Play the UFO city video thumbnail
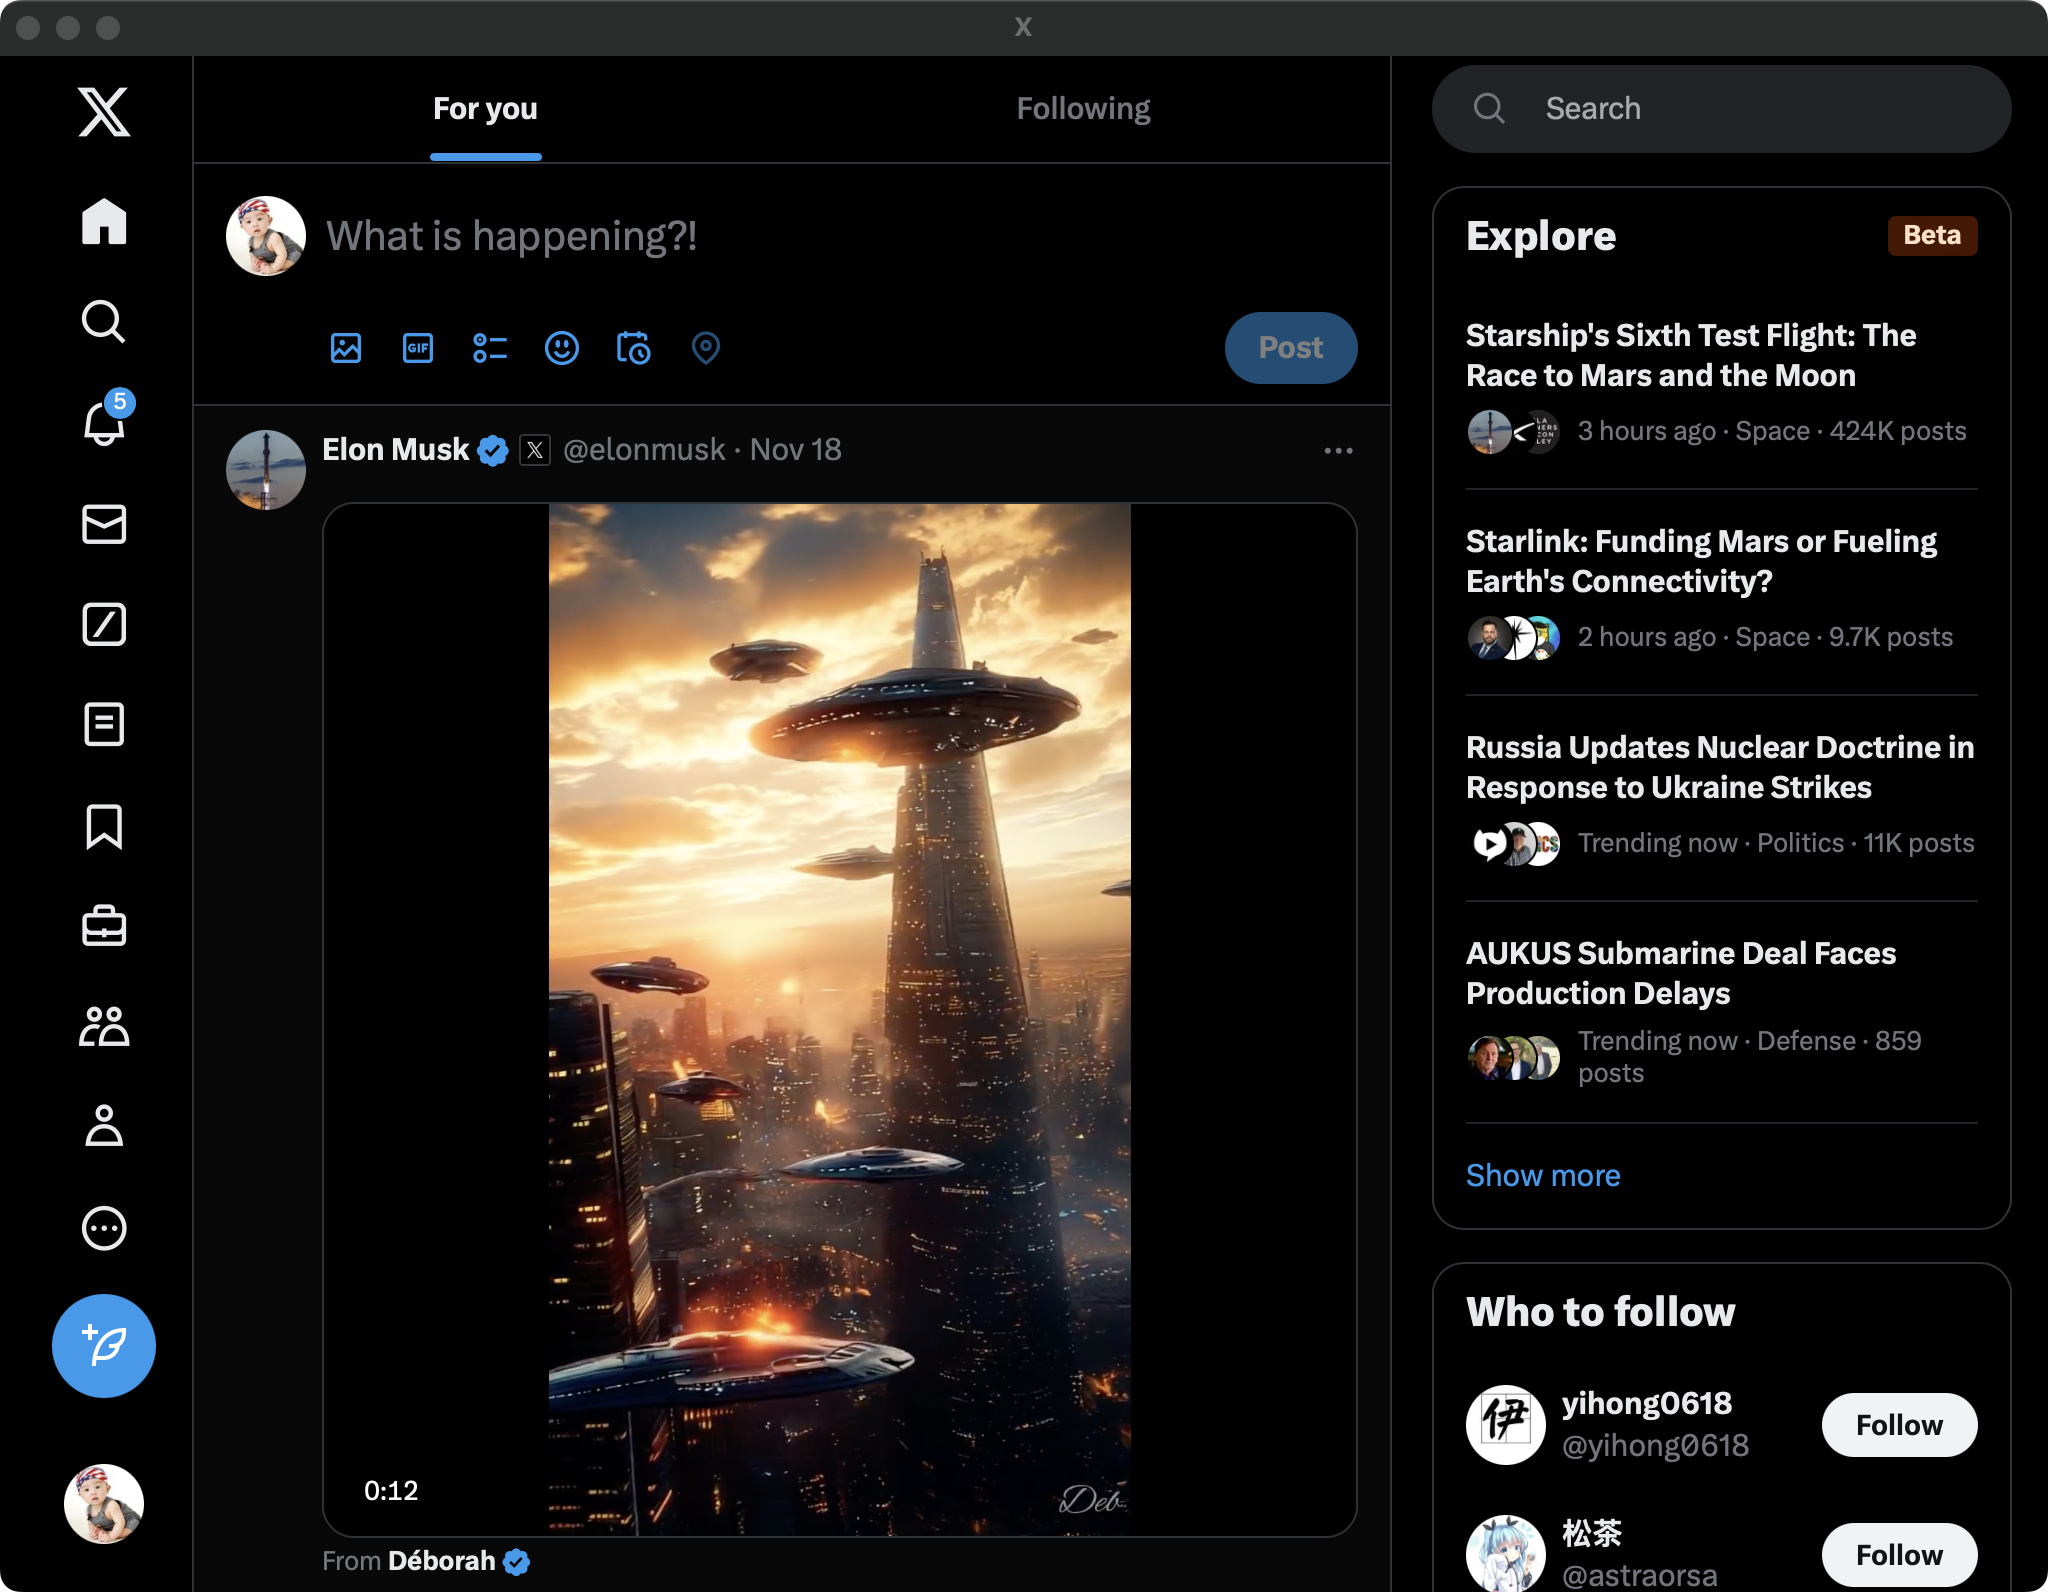 pos(839,1018)
